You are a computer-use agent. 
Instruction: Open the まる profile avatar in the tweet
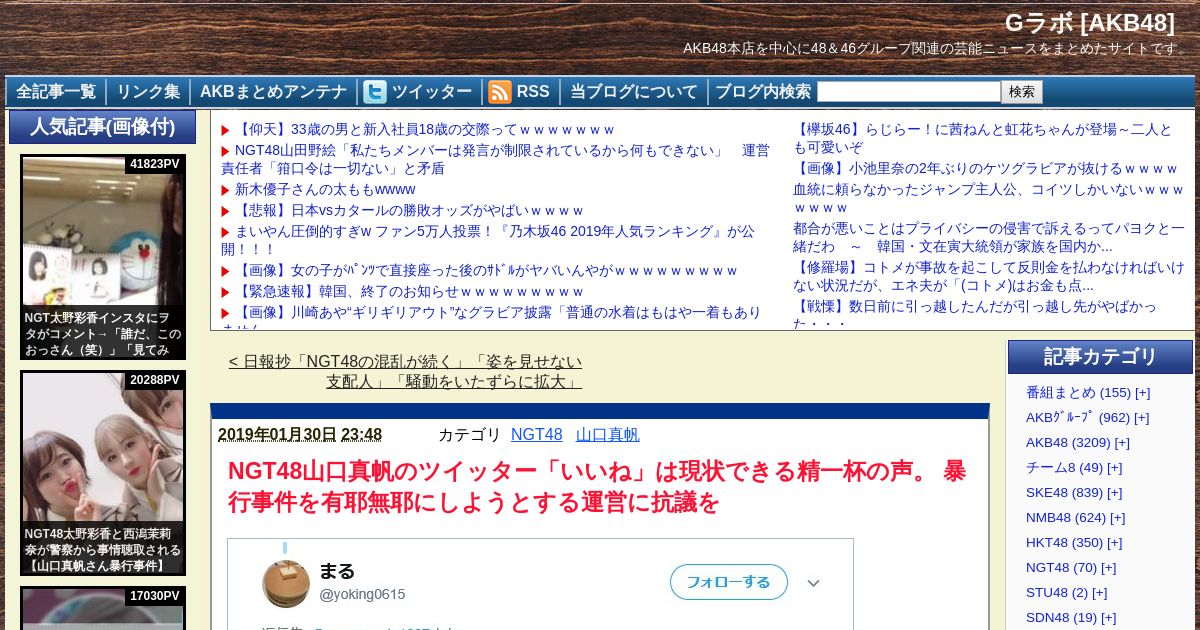click(x=286, y=583)
